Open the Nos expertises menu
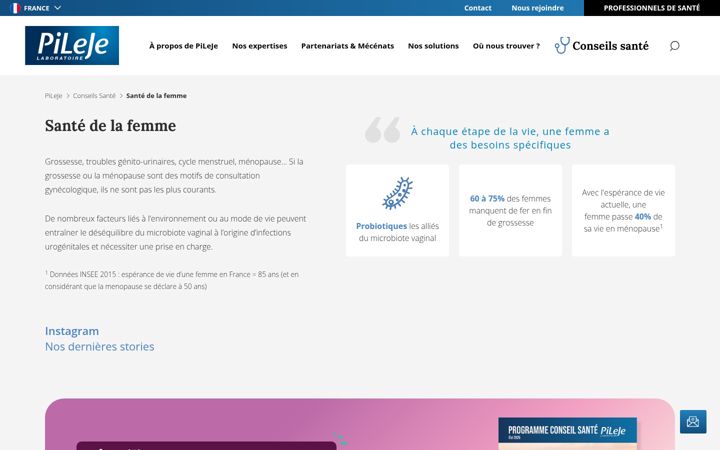 (259, 46)
